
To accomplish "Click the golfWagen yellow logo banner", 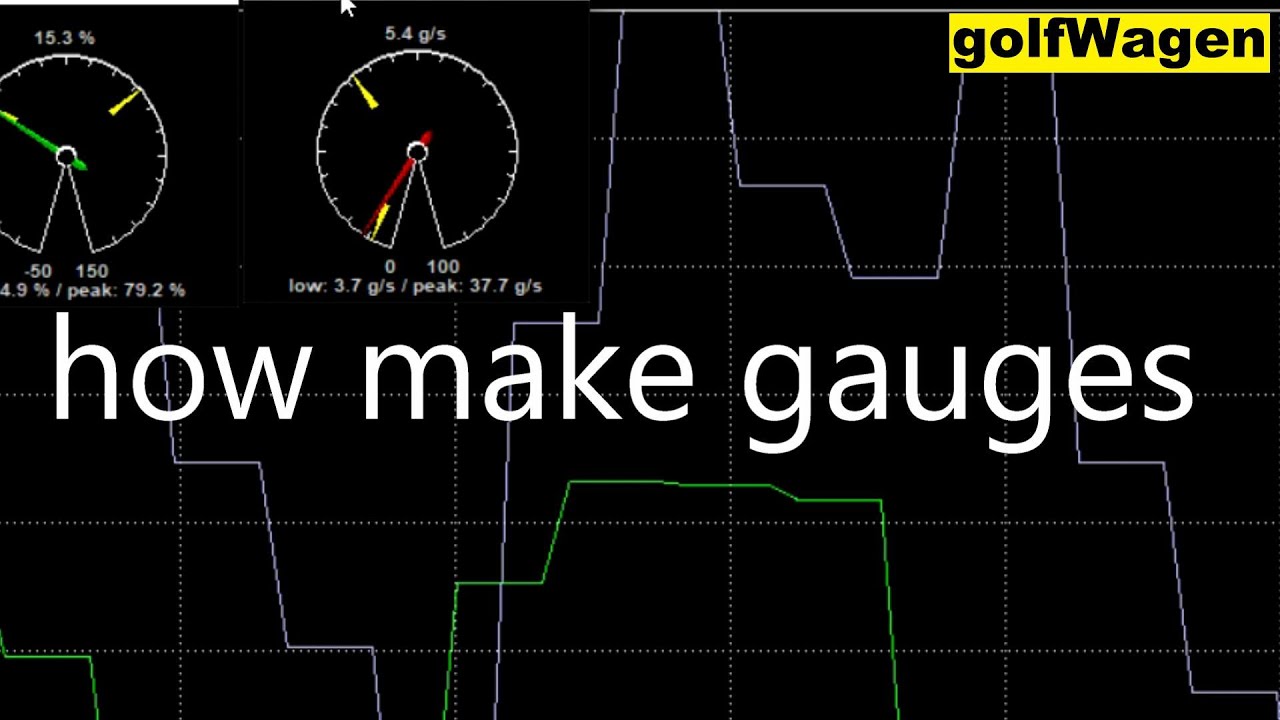I will [x=1109, y=44].
